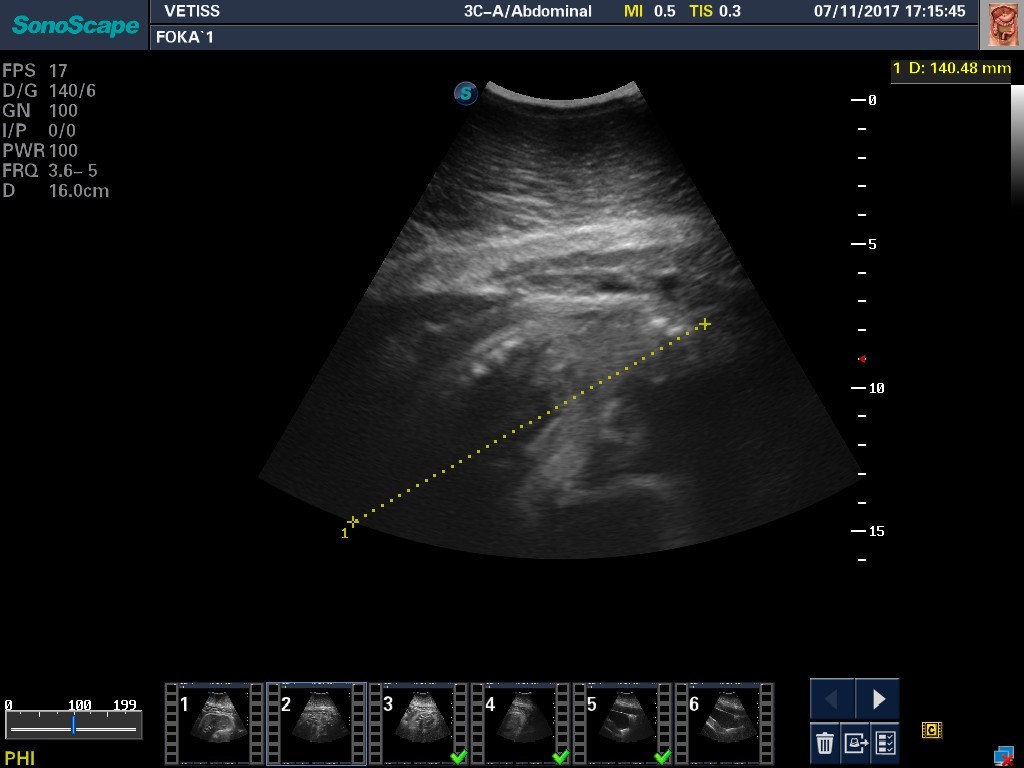Toggle green checkmark on thumbnail 4

pyautogui.click(x=560, y=756)
